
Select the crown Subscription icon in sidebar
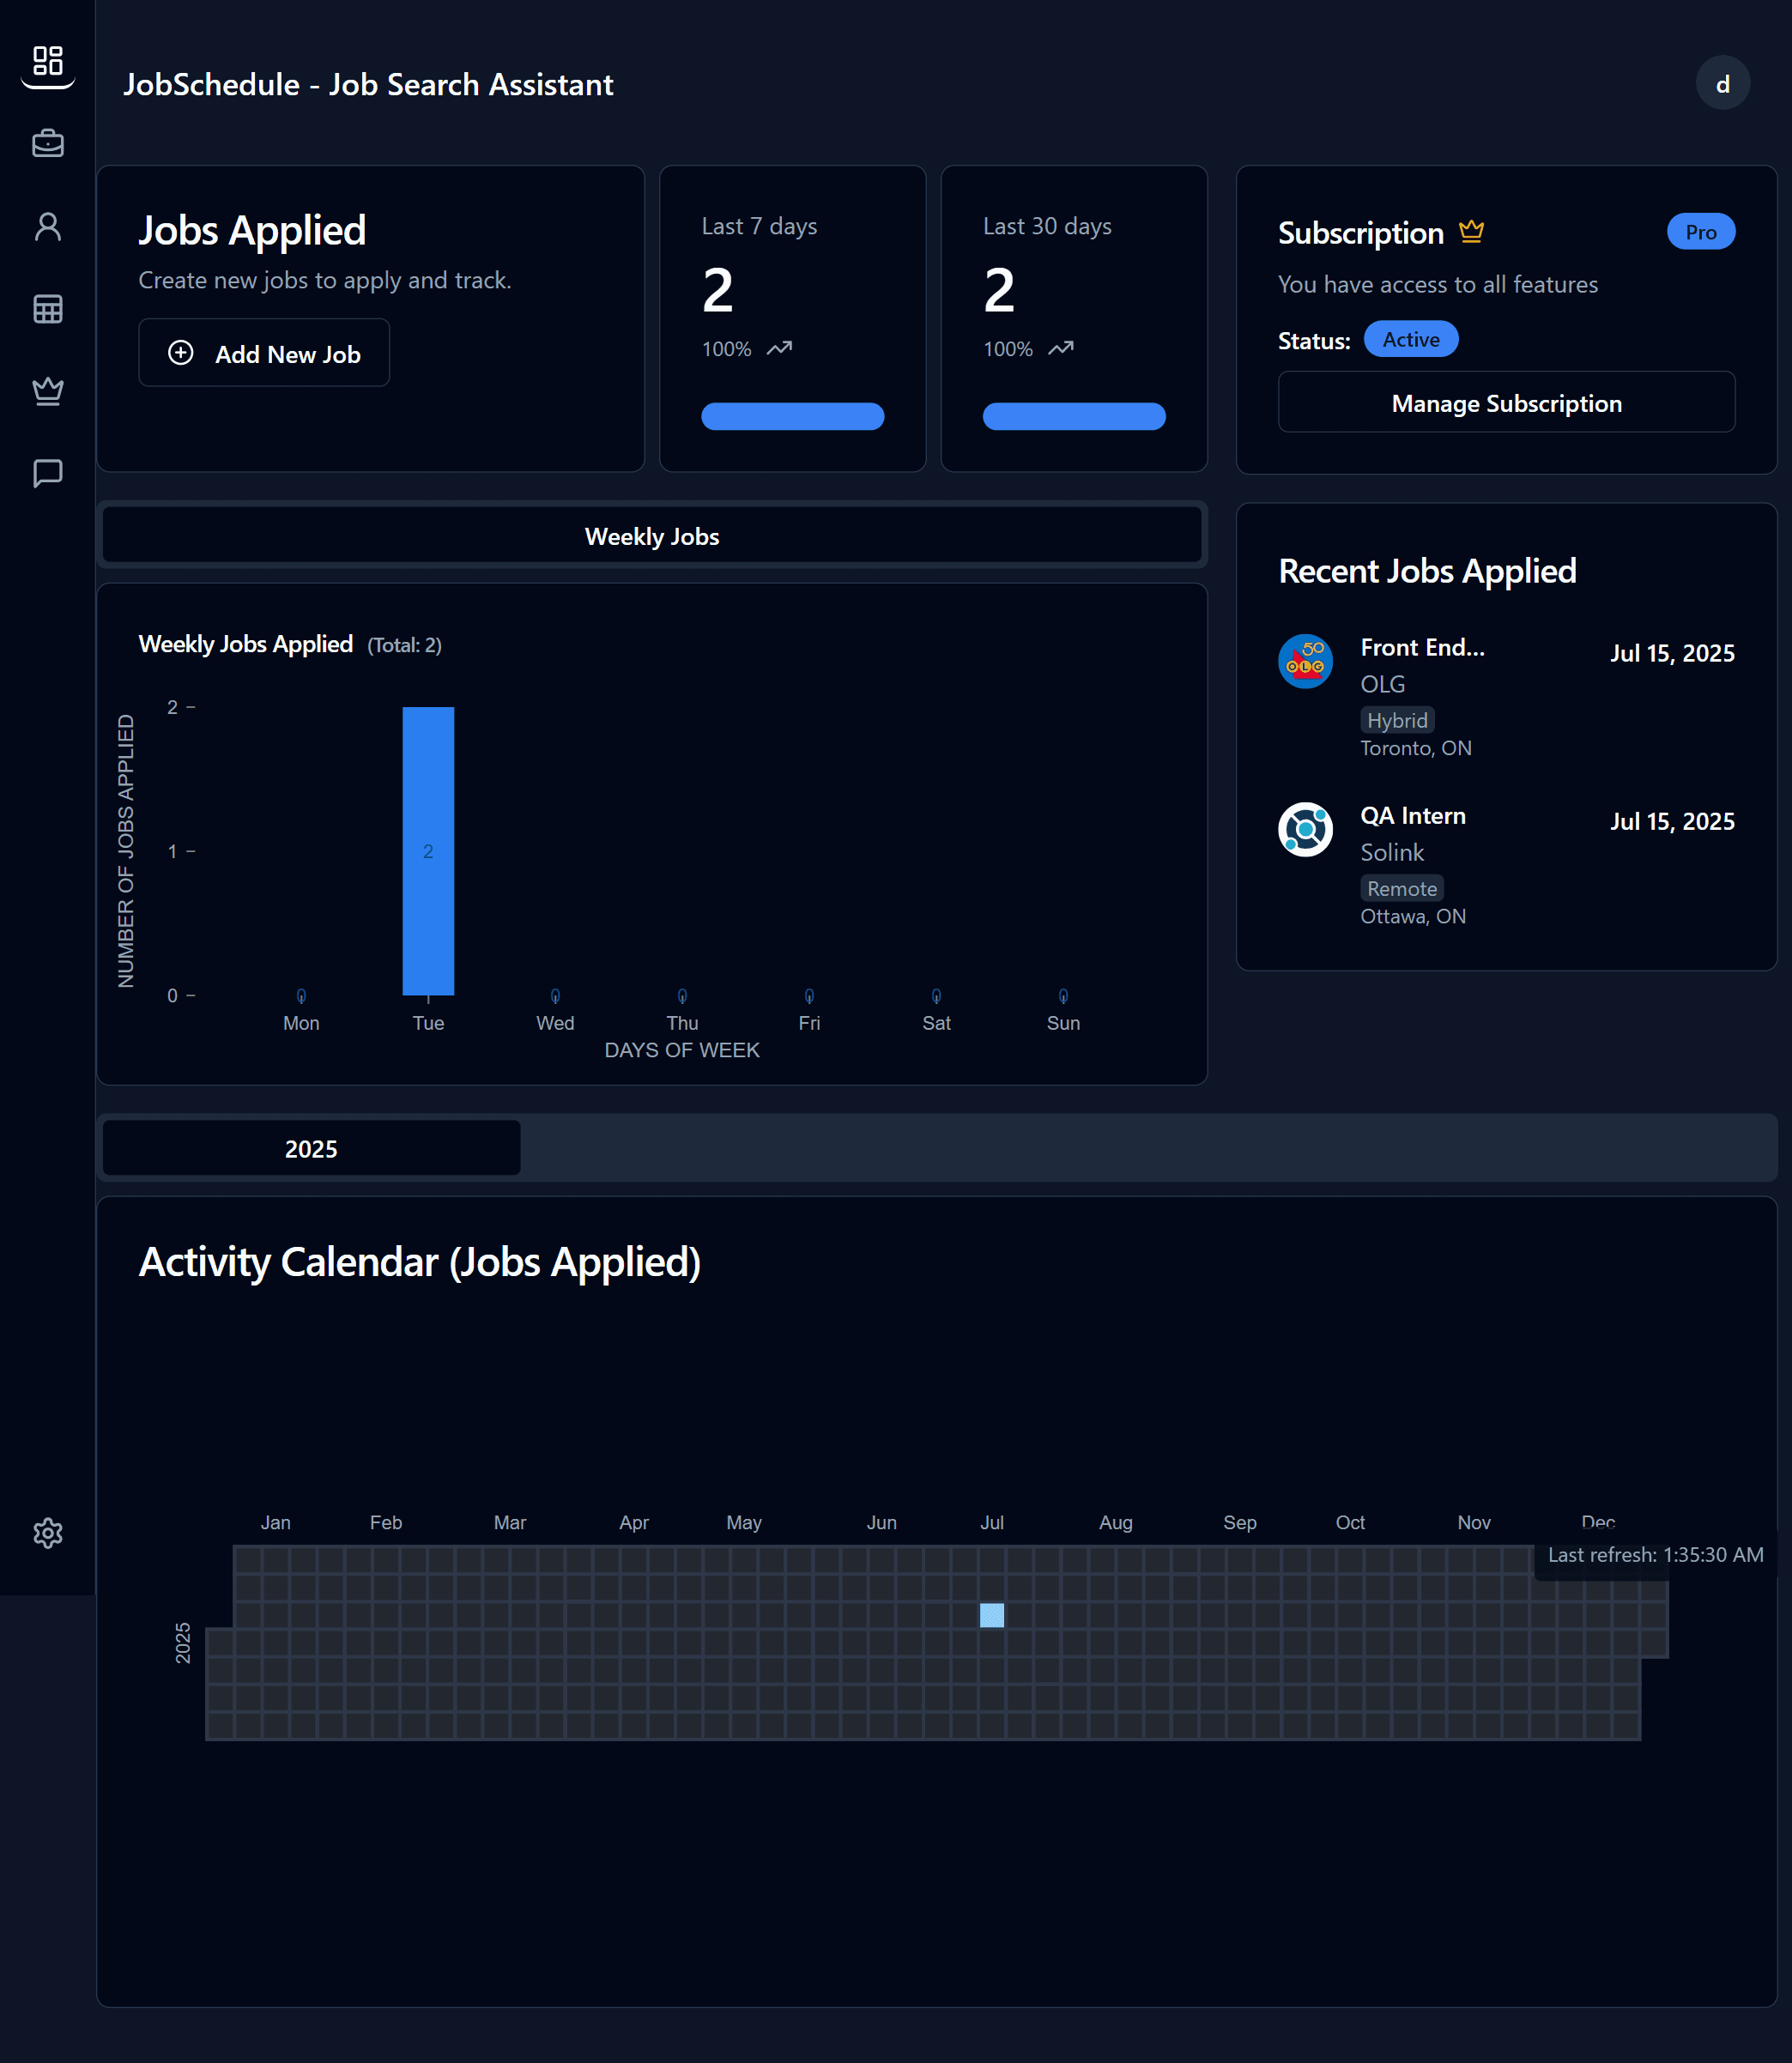coord(47,391)
